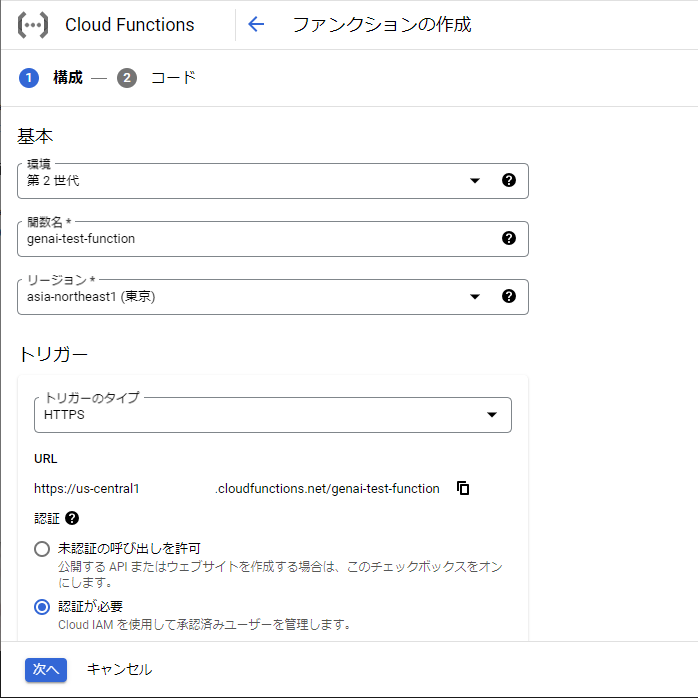This screenshot has height=698, width=698.
Task: Open the 環境 dropdown showing 第 2 世代
Action: coord(273,181)
